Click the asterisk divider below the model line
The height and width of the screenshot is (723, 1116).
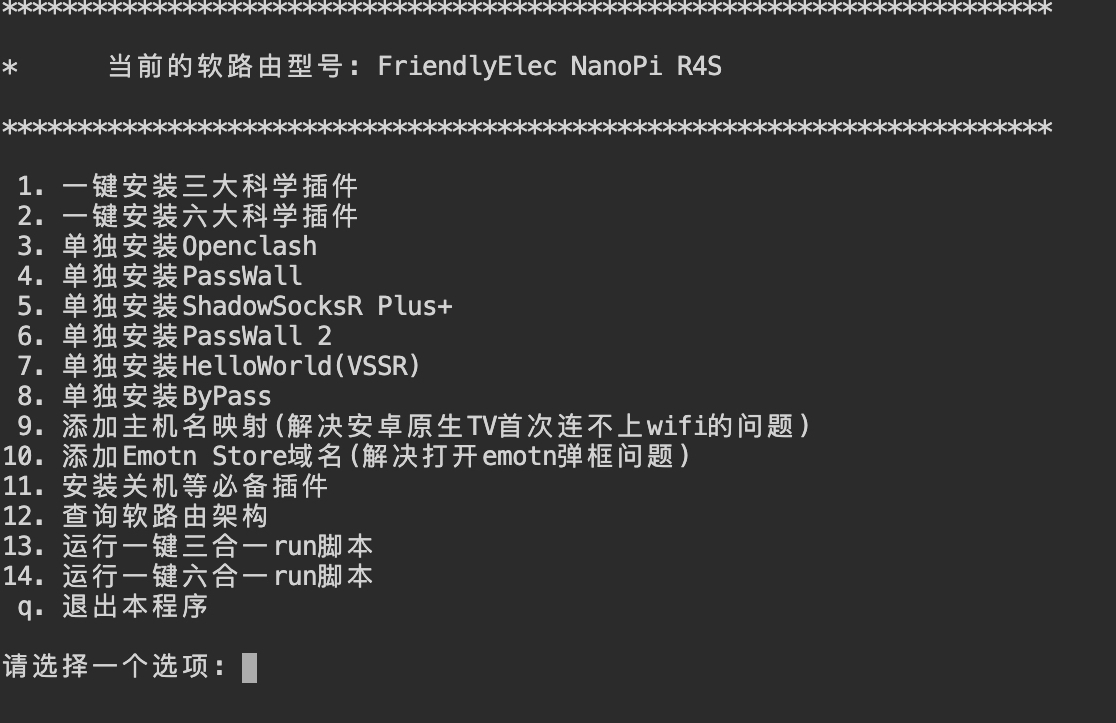tap(527, 128)
